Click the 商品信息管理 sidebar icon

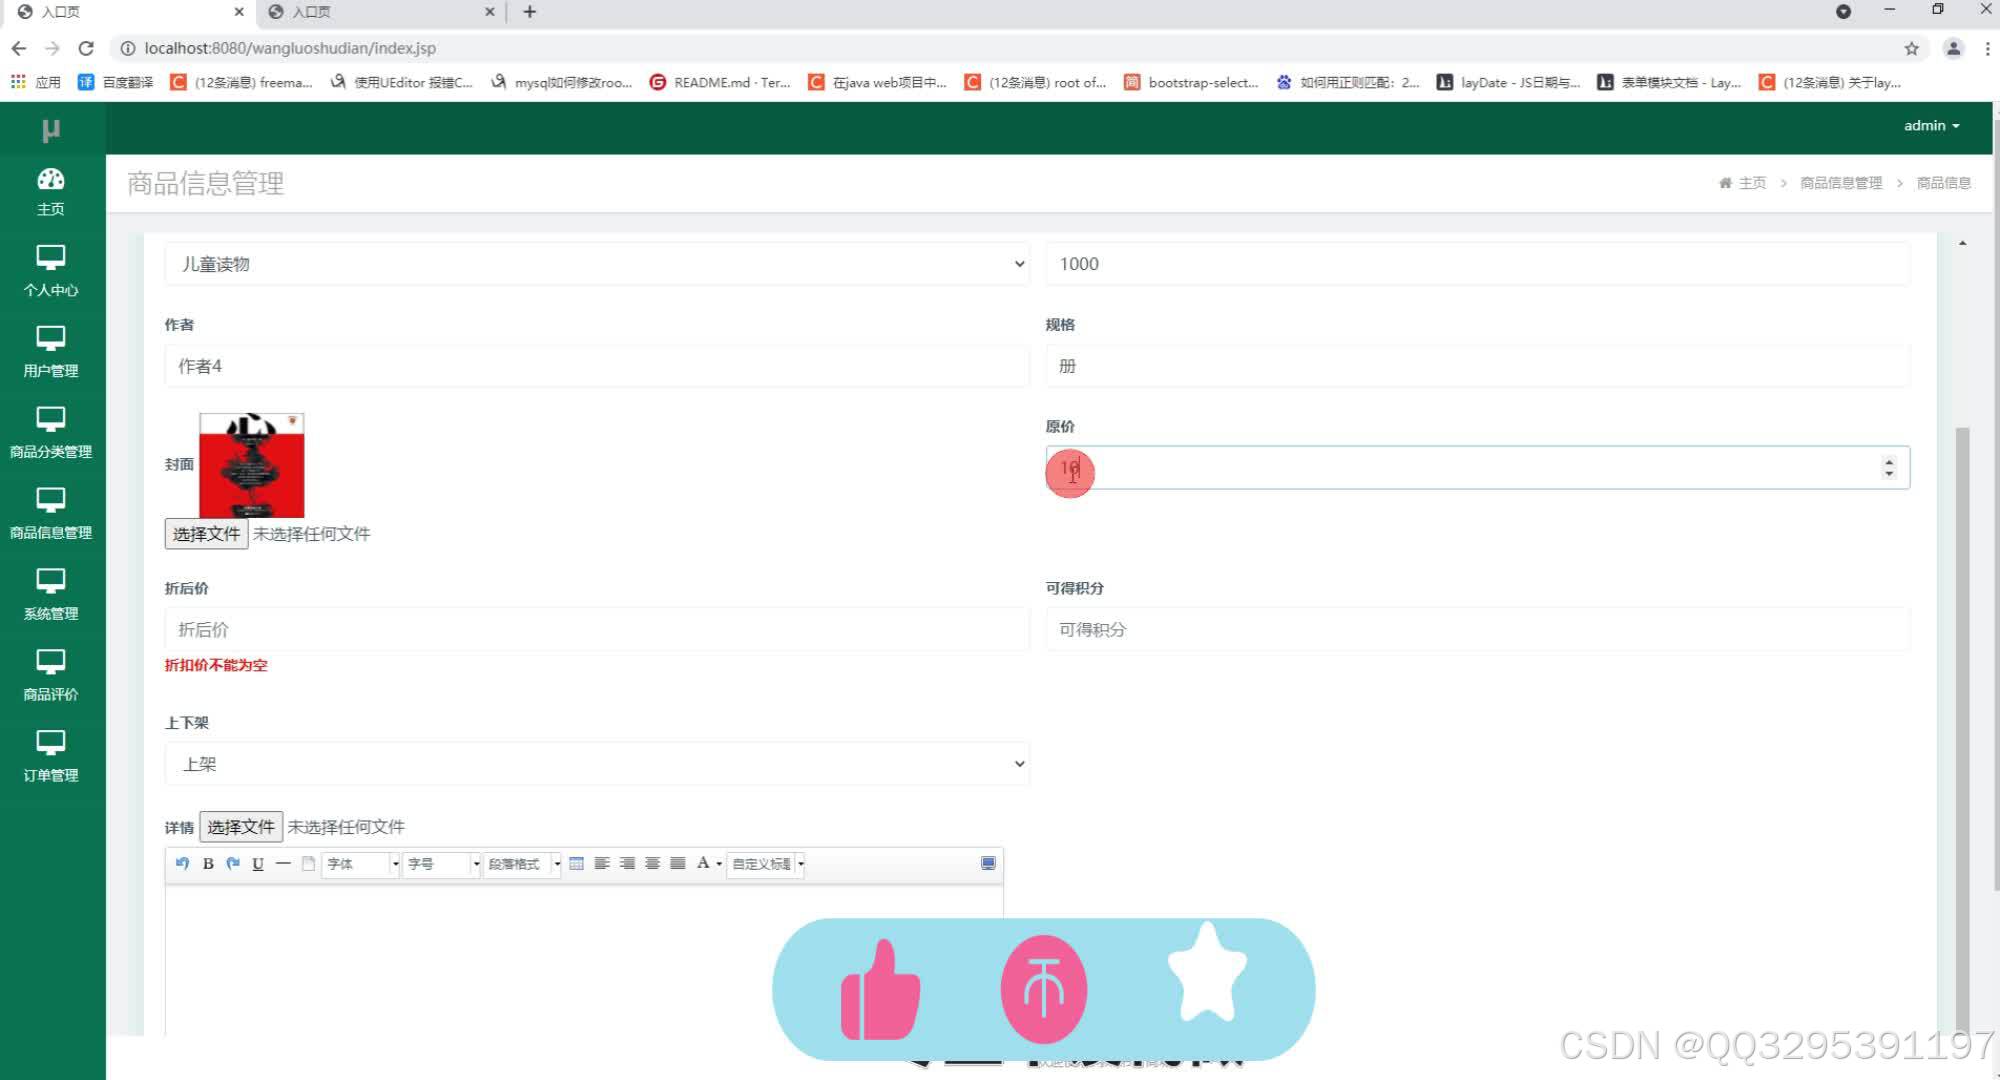click(53, 519)
